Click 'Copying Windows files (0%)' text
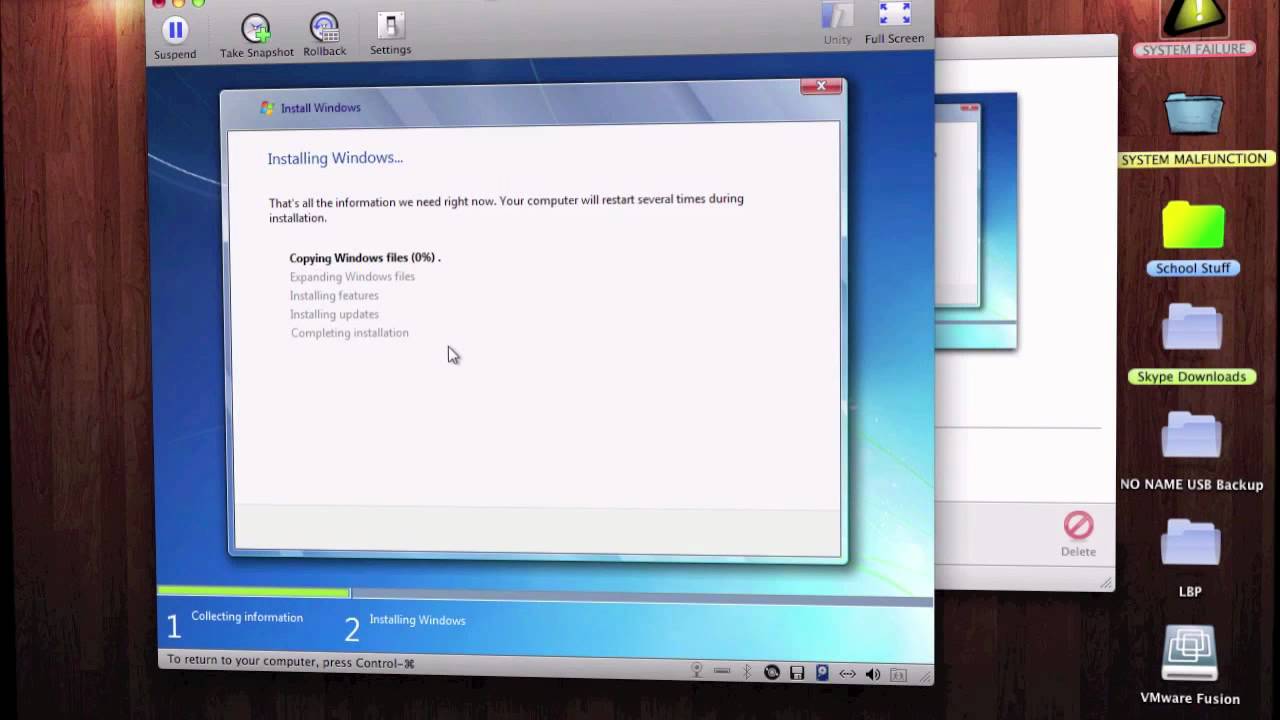Viewport: 1280px width, 720px height. click(x=365, y=258)
